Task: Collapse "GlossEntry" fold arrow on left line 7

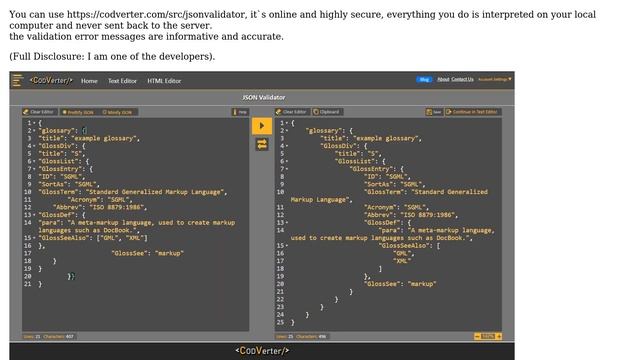Action: coord(34,169)
